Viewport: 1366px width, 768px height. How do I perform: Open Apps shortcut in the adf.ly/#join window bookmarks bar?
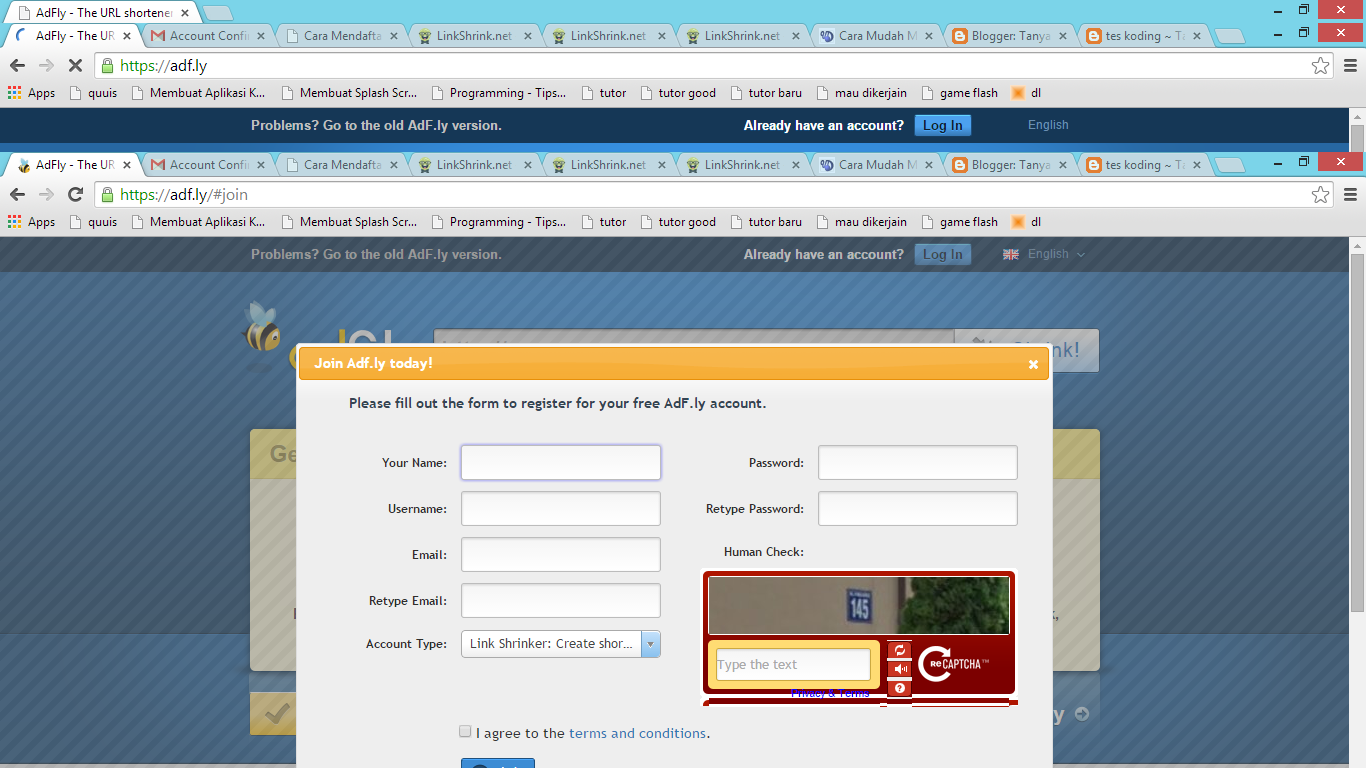[32, 222]
